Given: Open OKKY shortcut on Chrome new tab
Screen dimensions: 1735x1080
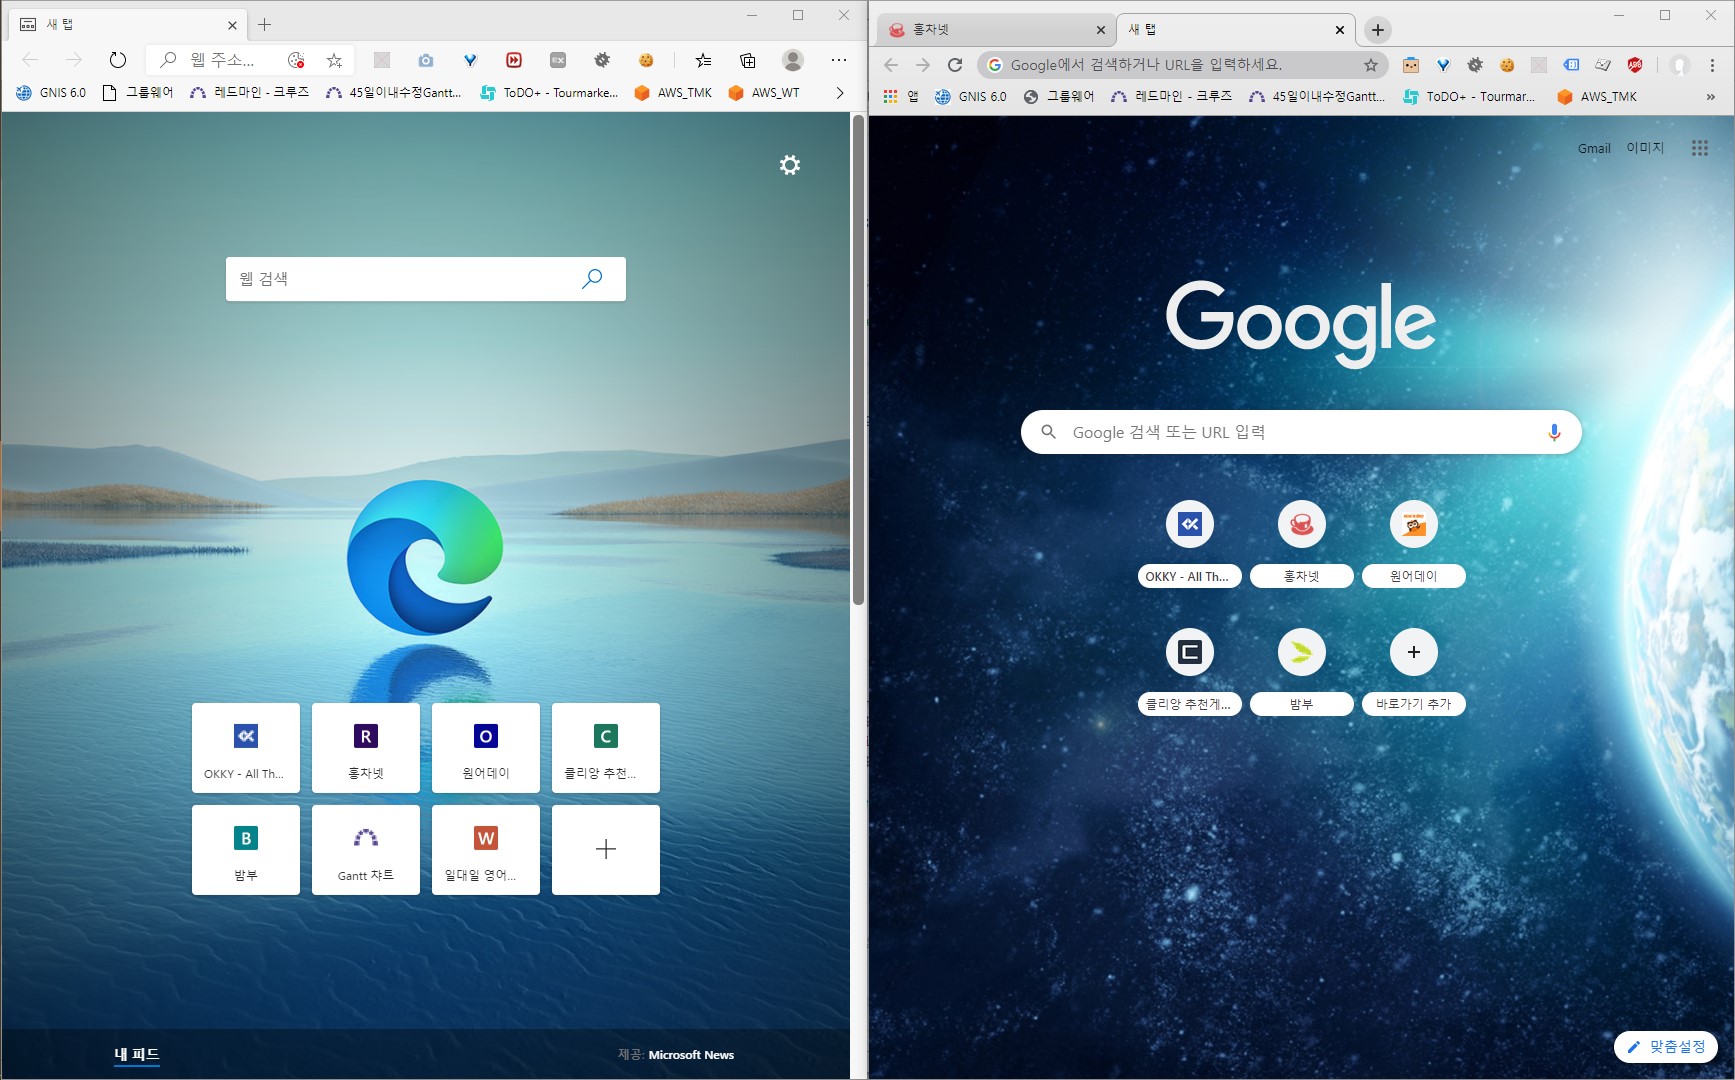Looking at the screenshot, I should pyautogui.click(x=1190, y=543).
